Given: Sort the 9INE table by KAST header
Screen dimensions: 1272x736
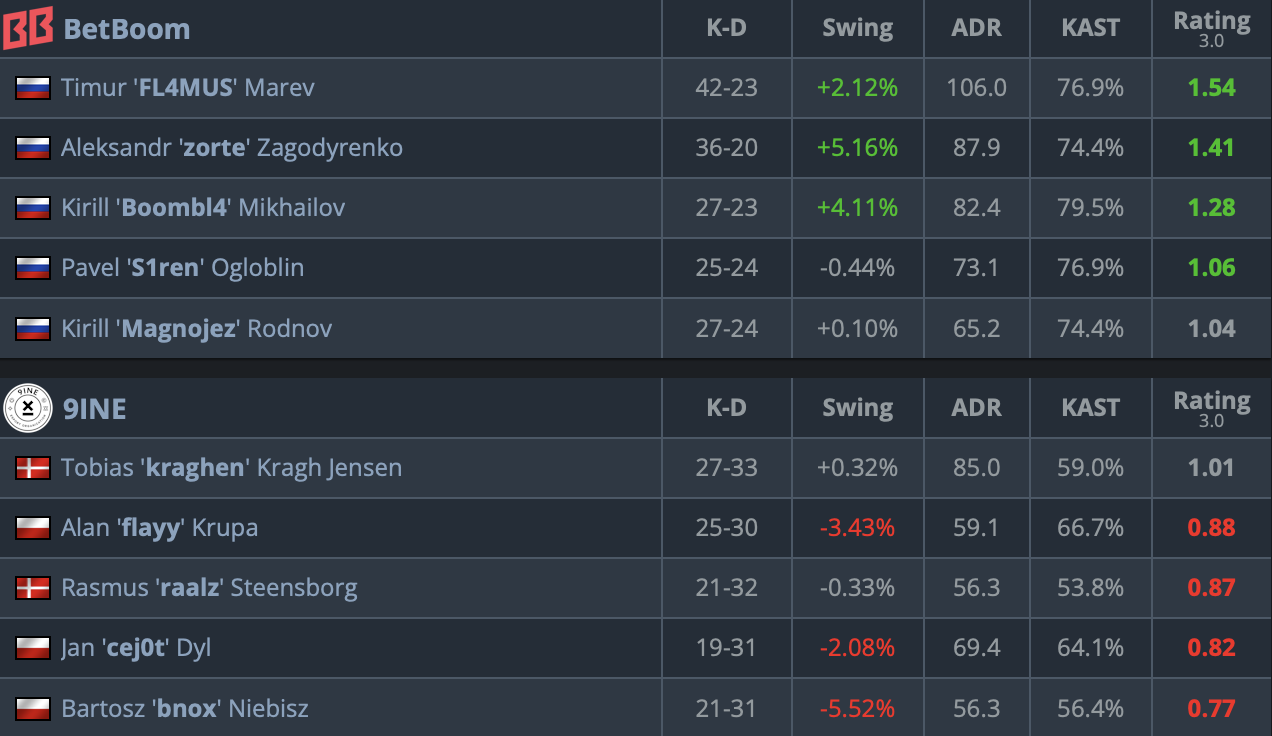Looking at the screenshot, I should pyautogui.click(x=1090, y=408).
